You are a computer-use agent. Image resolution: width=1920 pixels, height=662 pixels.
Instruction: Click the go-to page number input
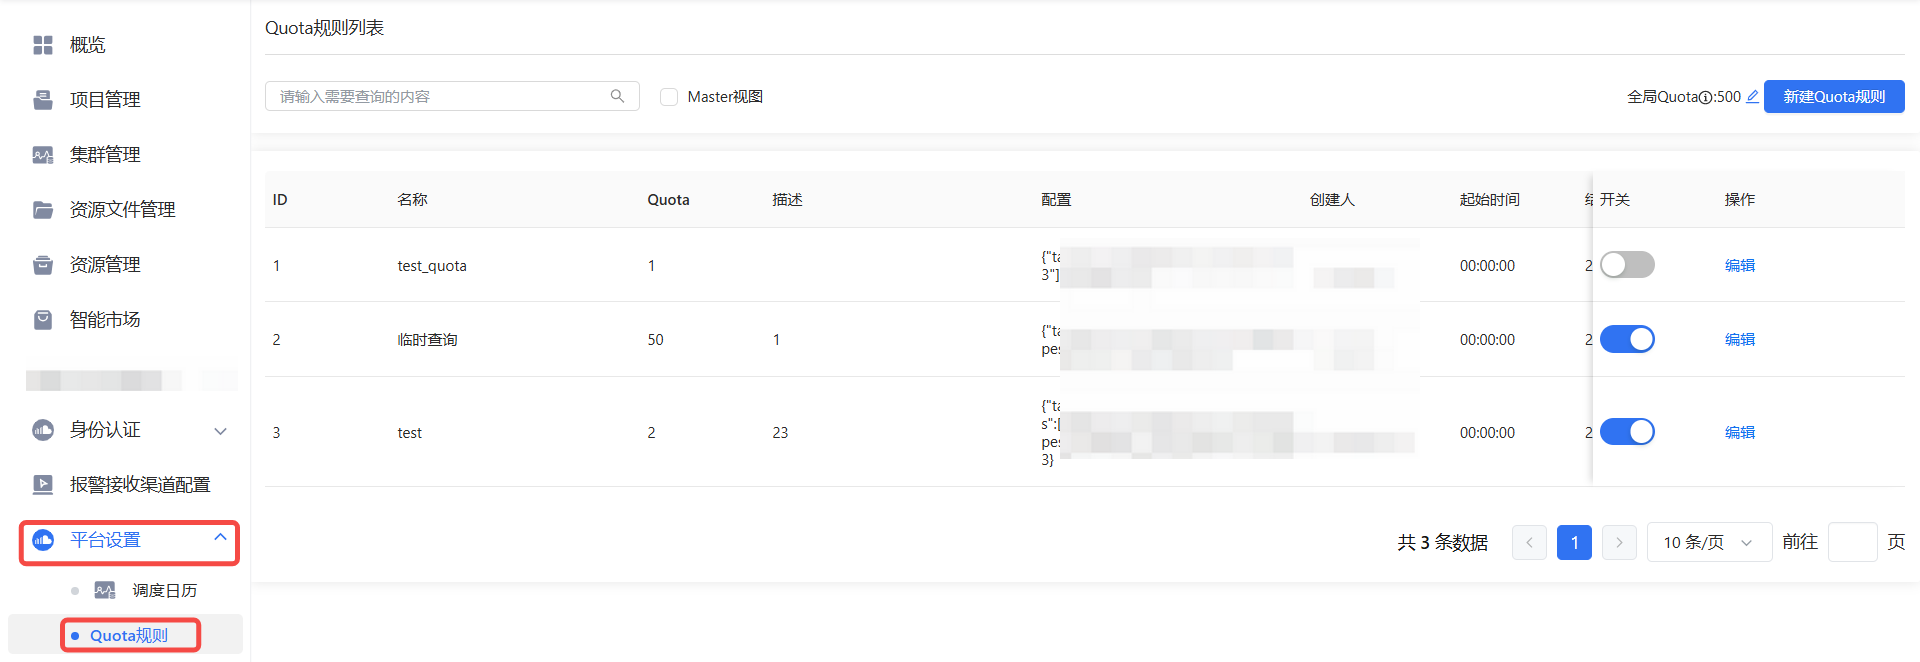[x=1851, y=542]
